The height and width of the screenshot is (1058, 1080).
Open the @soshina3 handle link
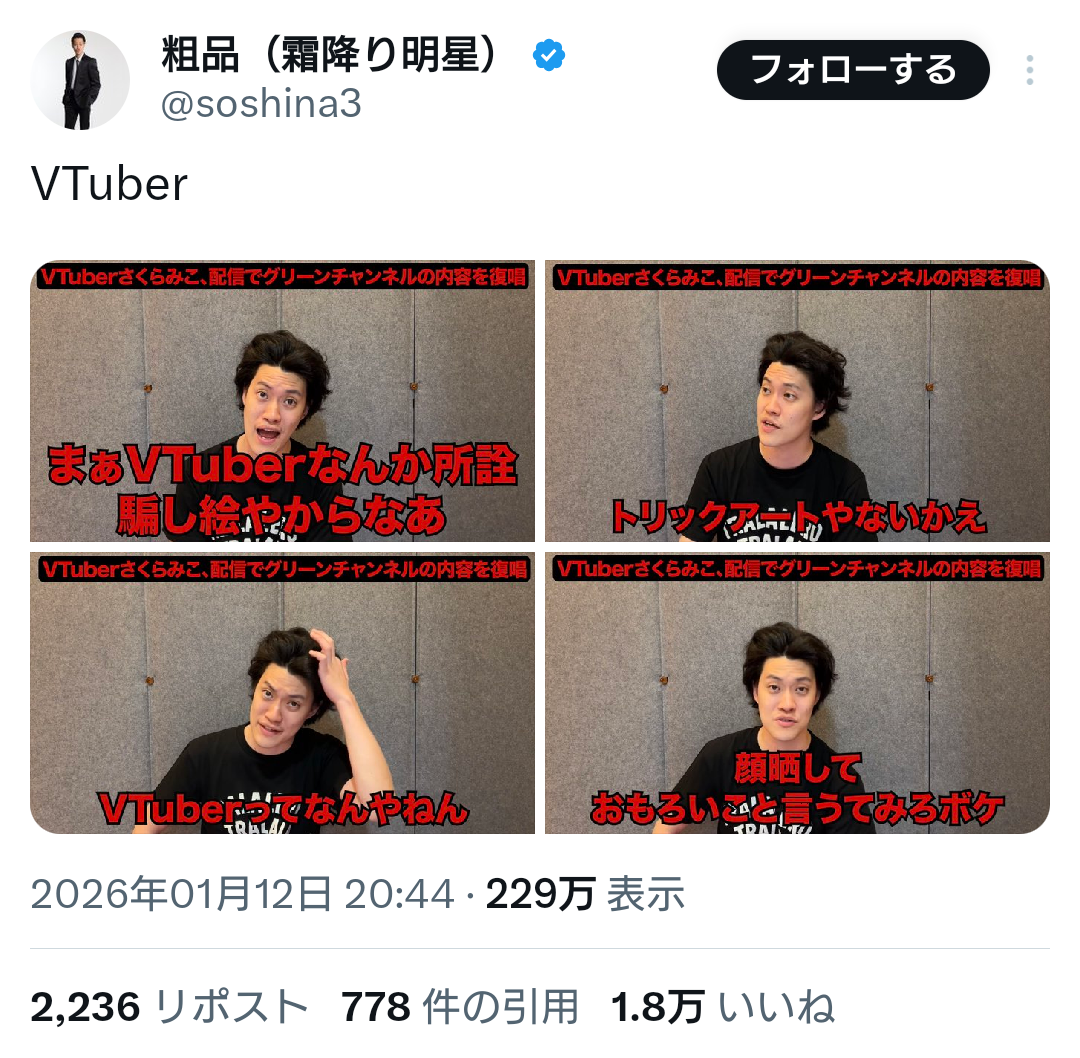261,104
